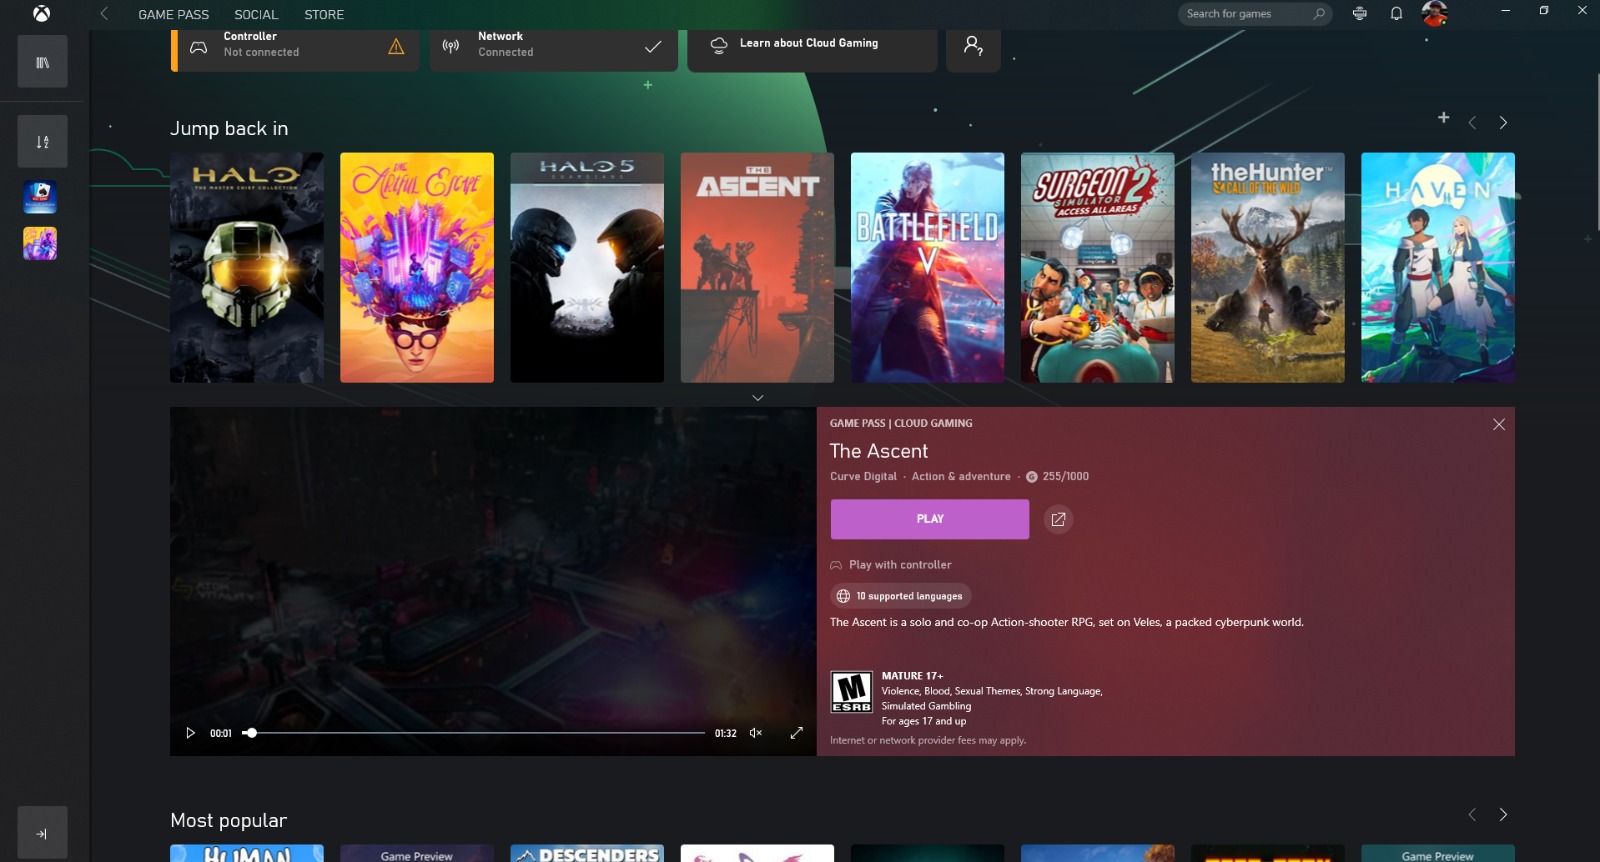Open the SOCIAL tab
Screen dimensions: 1600x862
pyautogui.click(x=256, y=15)
